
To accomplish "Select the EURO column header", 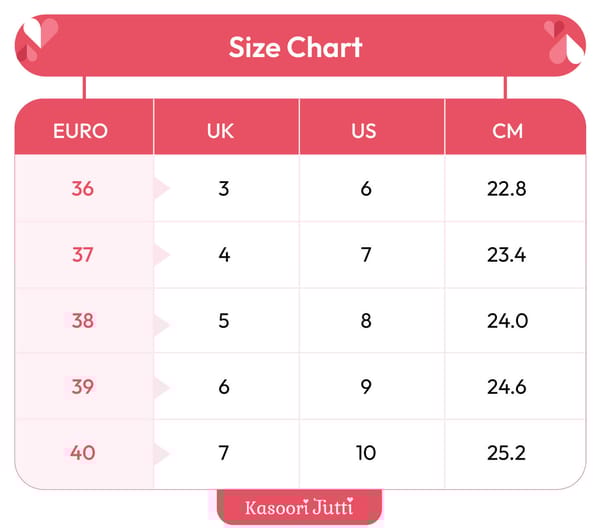I will pyautogui.click(x=82, y=131).
